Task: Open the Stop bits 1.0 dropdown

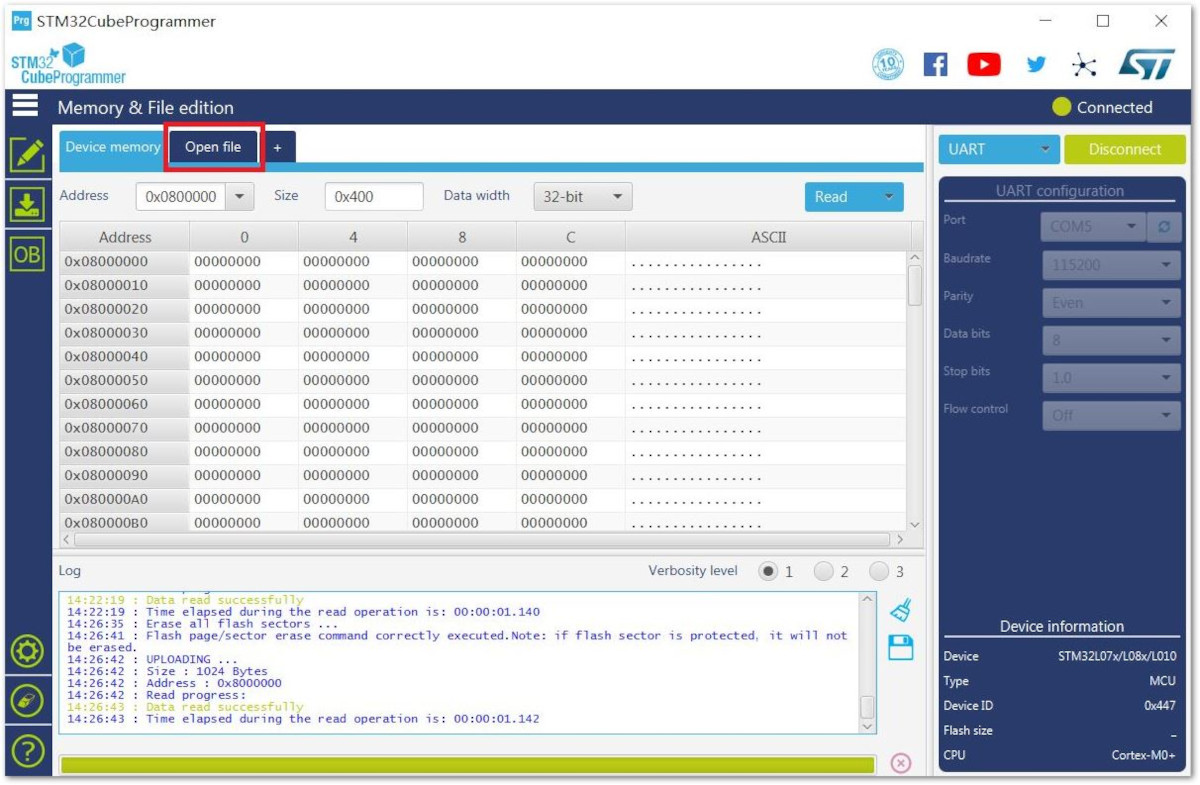Action: click(1112, 378)
